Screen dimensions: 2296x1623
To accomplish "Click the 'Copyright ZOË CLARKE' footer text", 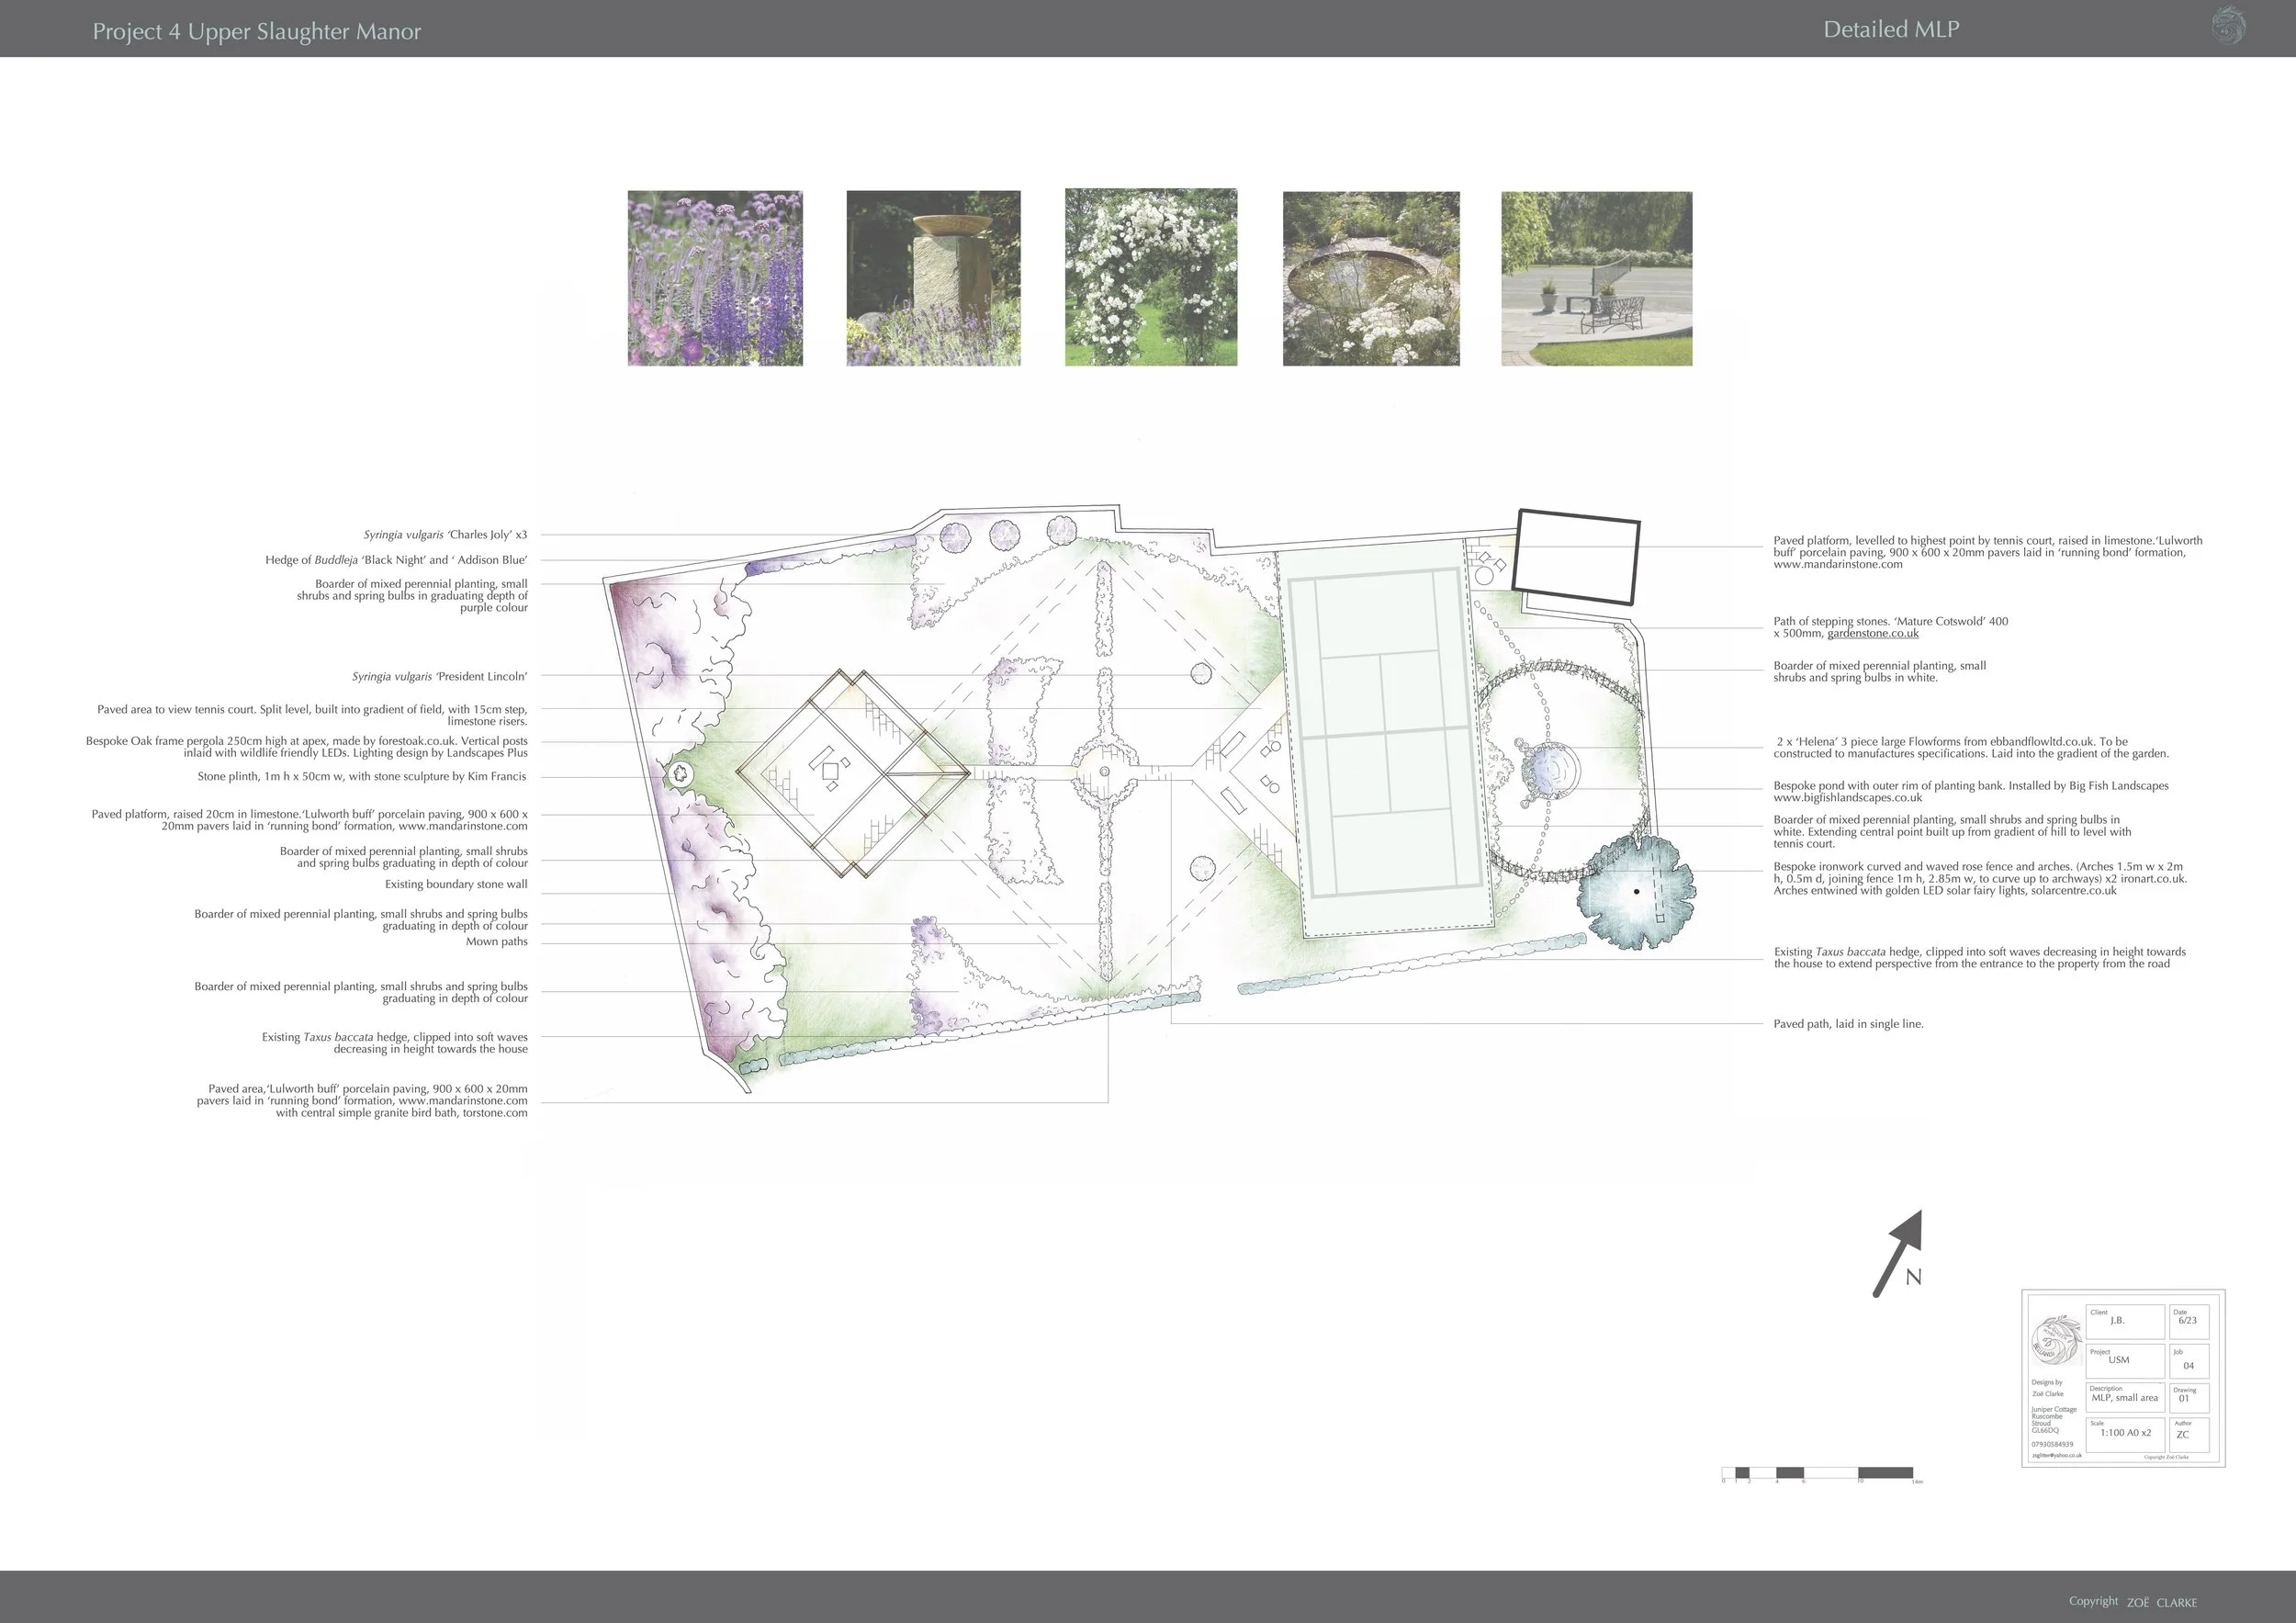I will tap(2132, 1601).
